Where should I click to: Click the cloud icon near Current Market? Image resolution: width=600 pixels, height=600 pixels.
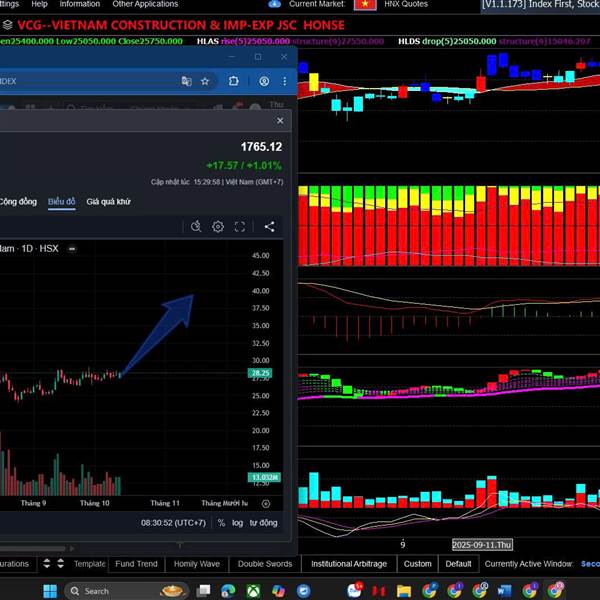point(275,4)
